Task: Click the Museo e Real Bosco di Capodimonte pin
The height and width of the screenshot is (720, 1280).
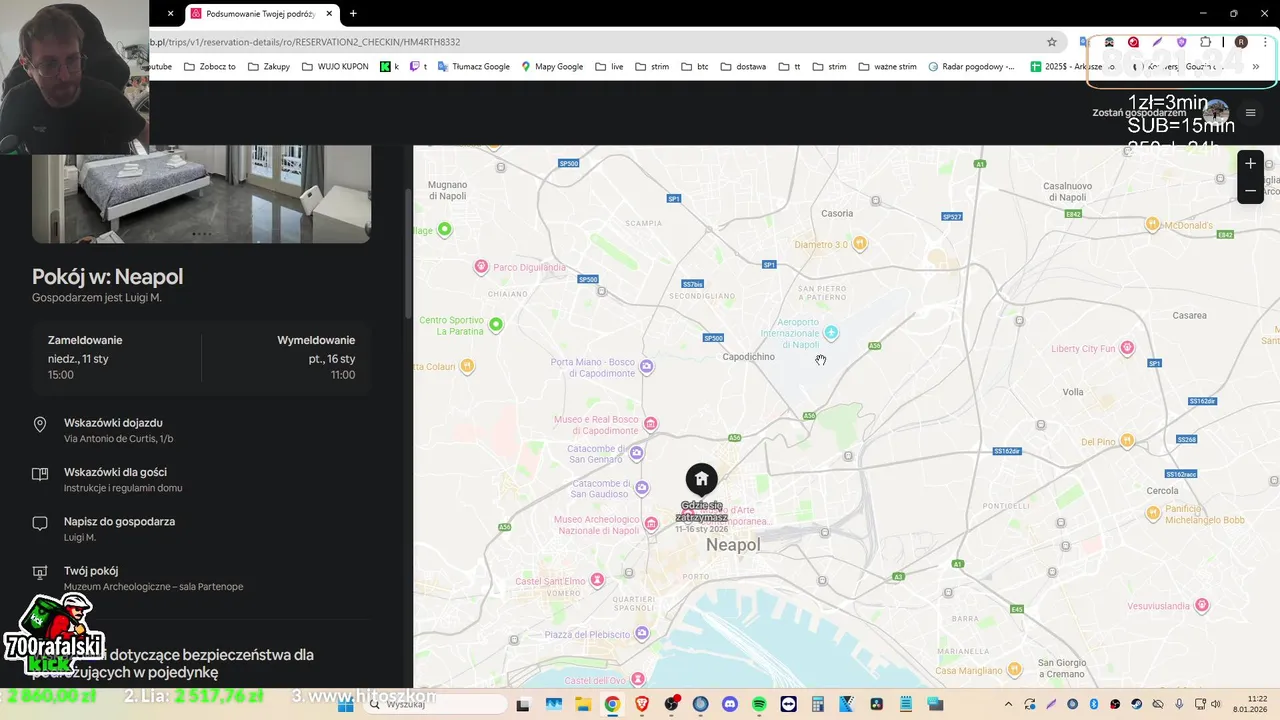Action: tap(651, 424)
